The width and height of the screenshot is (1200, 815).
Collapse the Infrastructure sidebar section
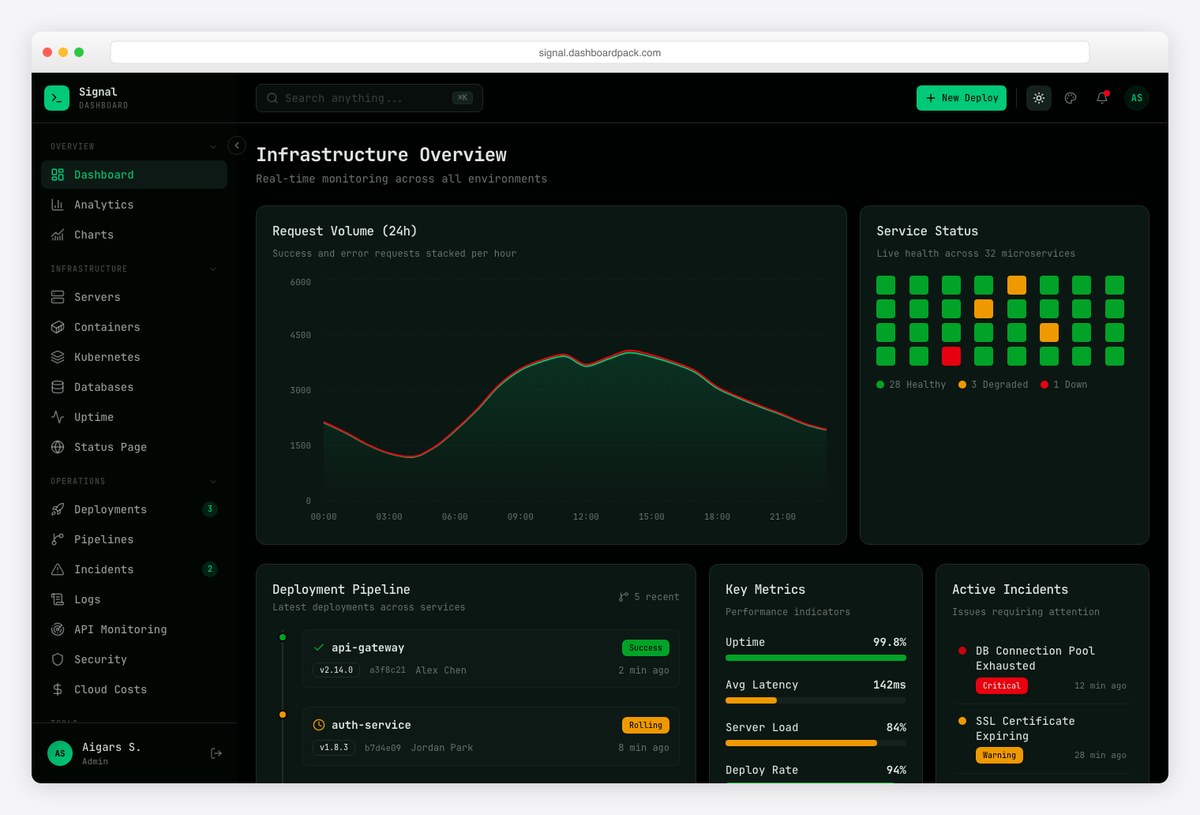(x=213, y=269)
